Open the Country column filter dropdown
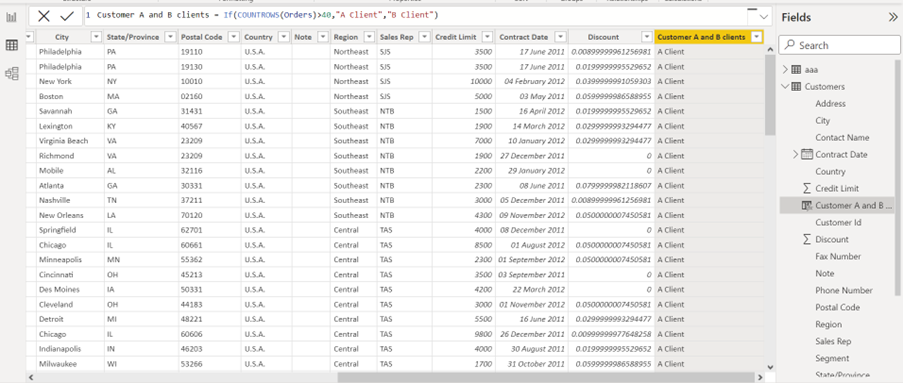 (x=283, y=37)
